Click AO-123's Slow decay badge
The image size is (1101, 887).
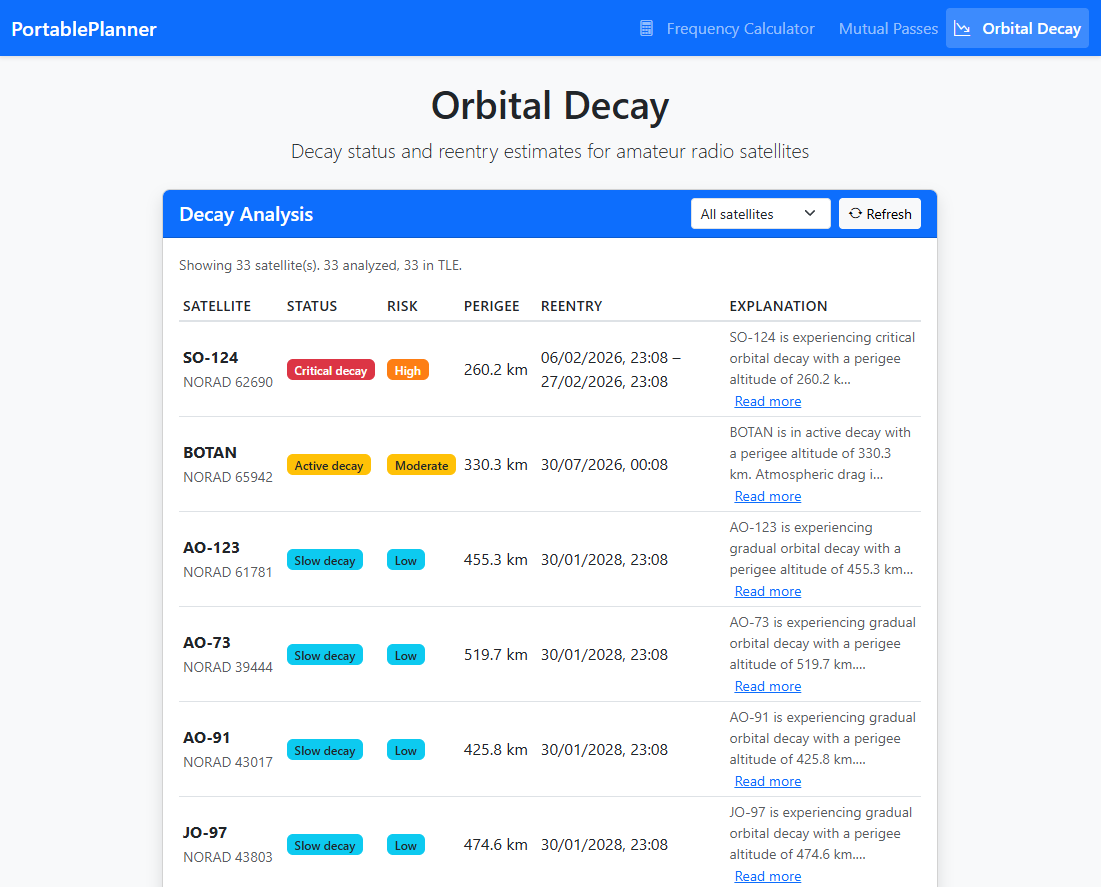[x=324, y=560]
